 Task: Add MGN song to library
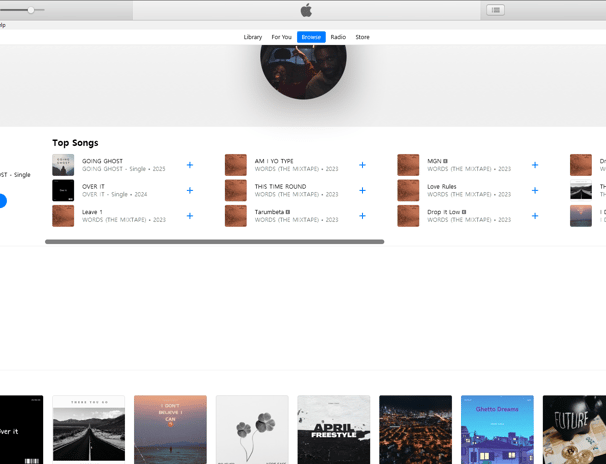pyautogui.click(x=535, y=165)
